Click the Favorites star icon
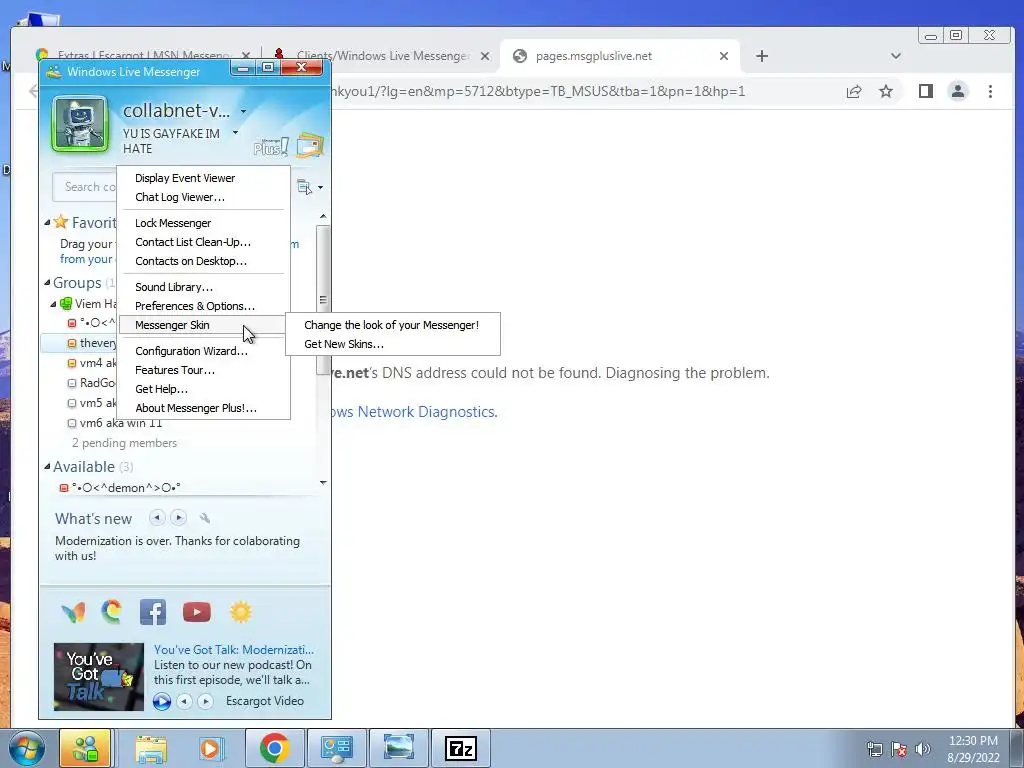1024x768 pixels. pos(61,222)
